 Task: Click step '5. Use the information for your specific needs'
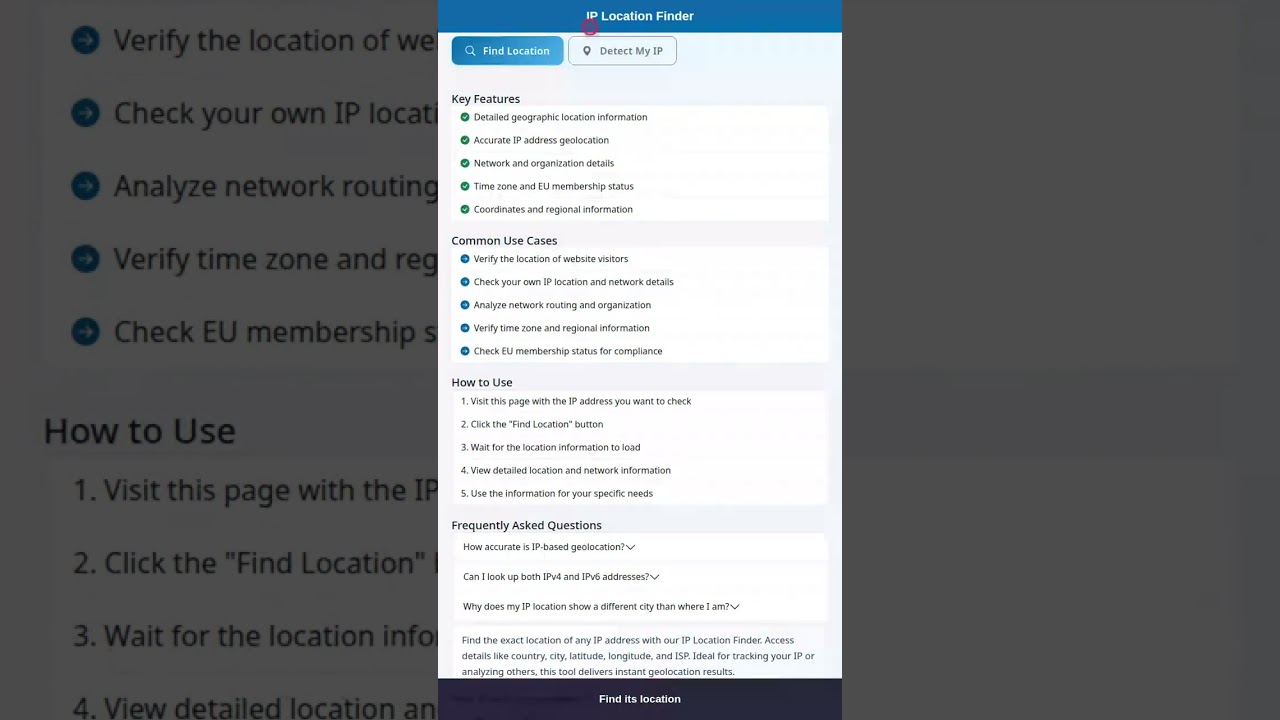(557, 493)
